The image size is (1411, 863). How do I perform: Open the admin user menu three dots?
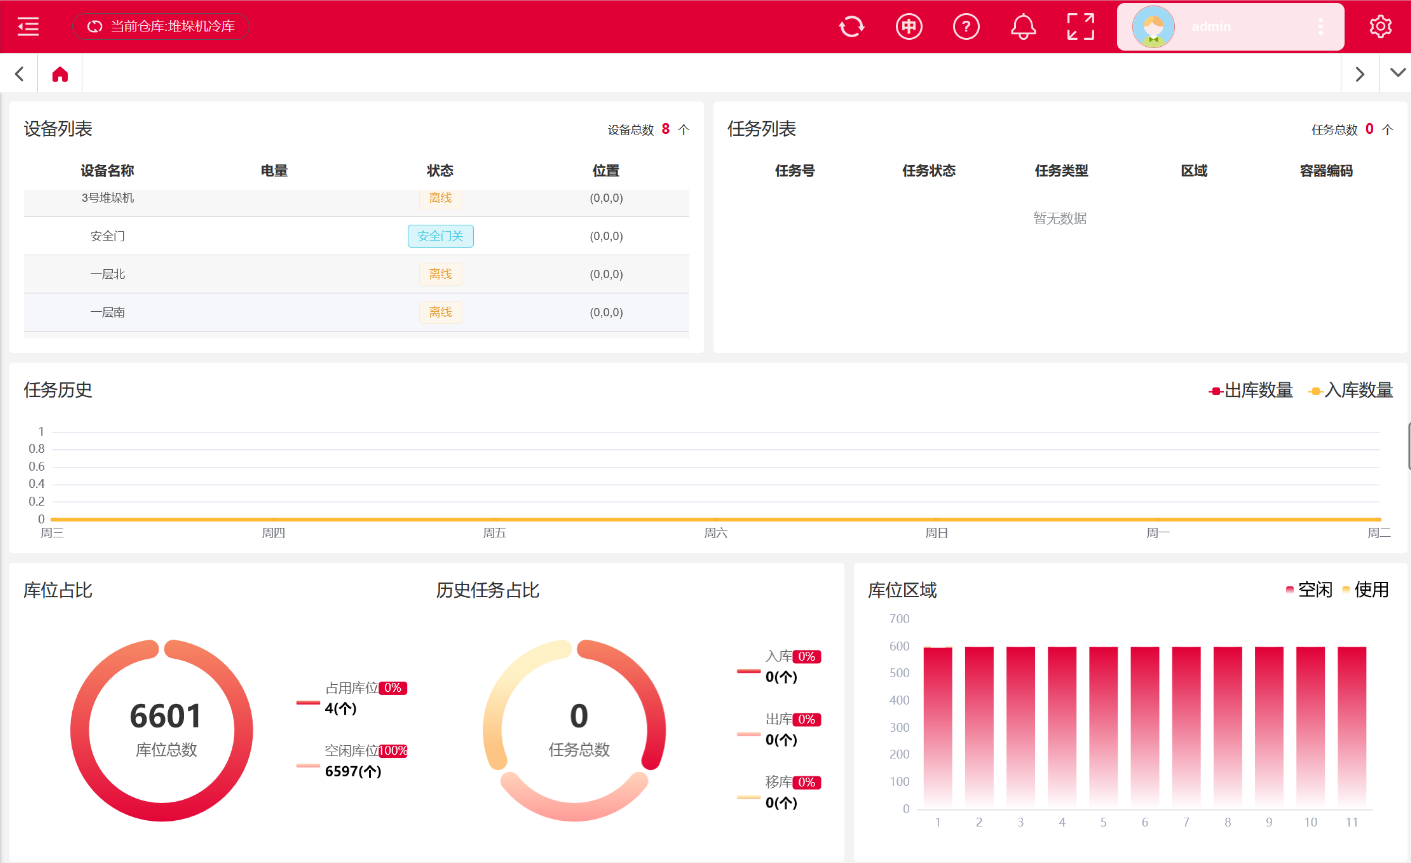coord(1320,27)
